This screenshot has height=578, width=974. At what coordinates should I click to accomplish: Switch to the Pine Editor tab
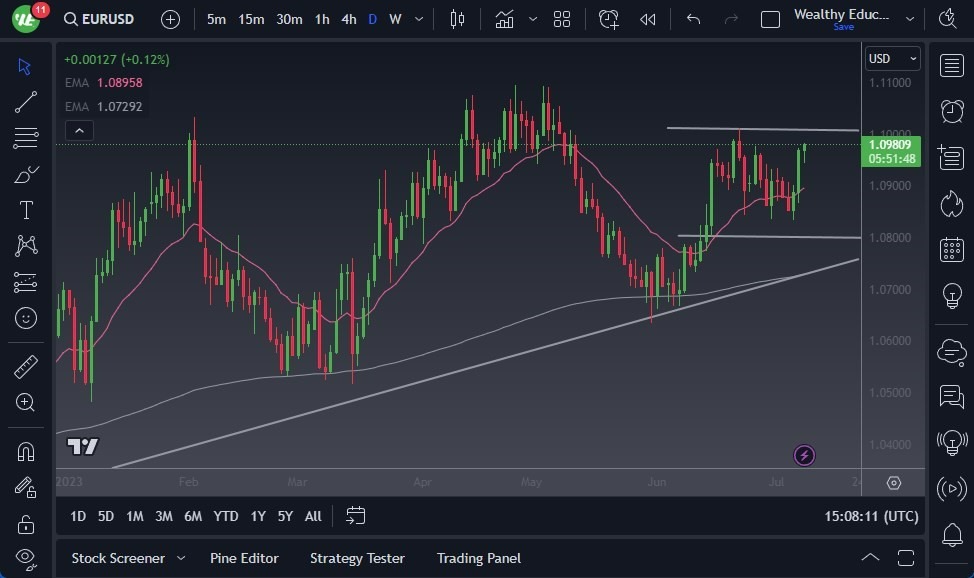point(244,558)
